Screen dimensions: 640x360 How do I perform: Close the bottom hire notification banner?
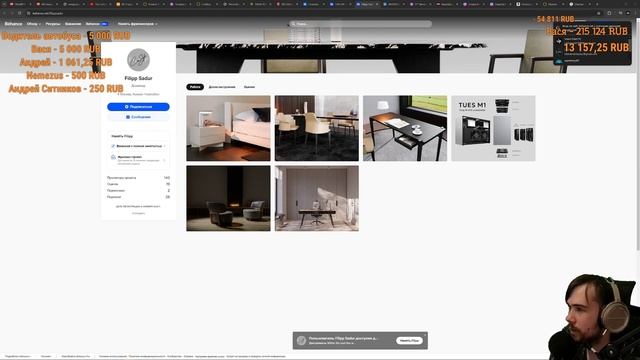tap(425, 334)
